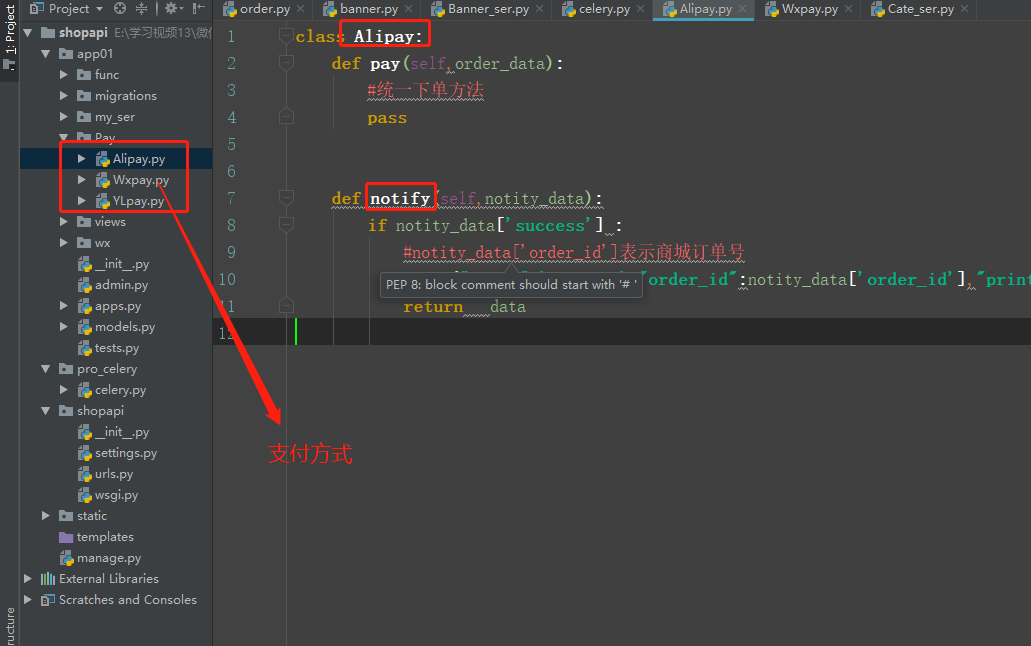The height and width of the screenshot is (646, 1031).
Task: Collapse the pro_celery folder
Action: coord(46,369)
